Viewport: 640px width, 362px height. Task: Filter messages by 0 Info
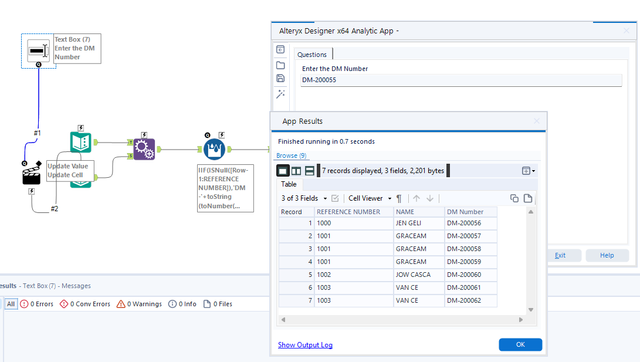coord(182,304)
